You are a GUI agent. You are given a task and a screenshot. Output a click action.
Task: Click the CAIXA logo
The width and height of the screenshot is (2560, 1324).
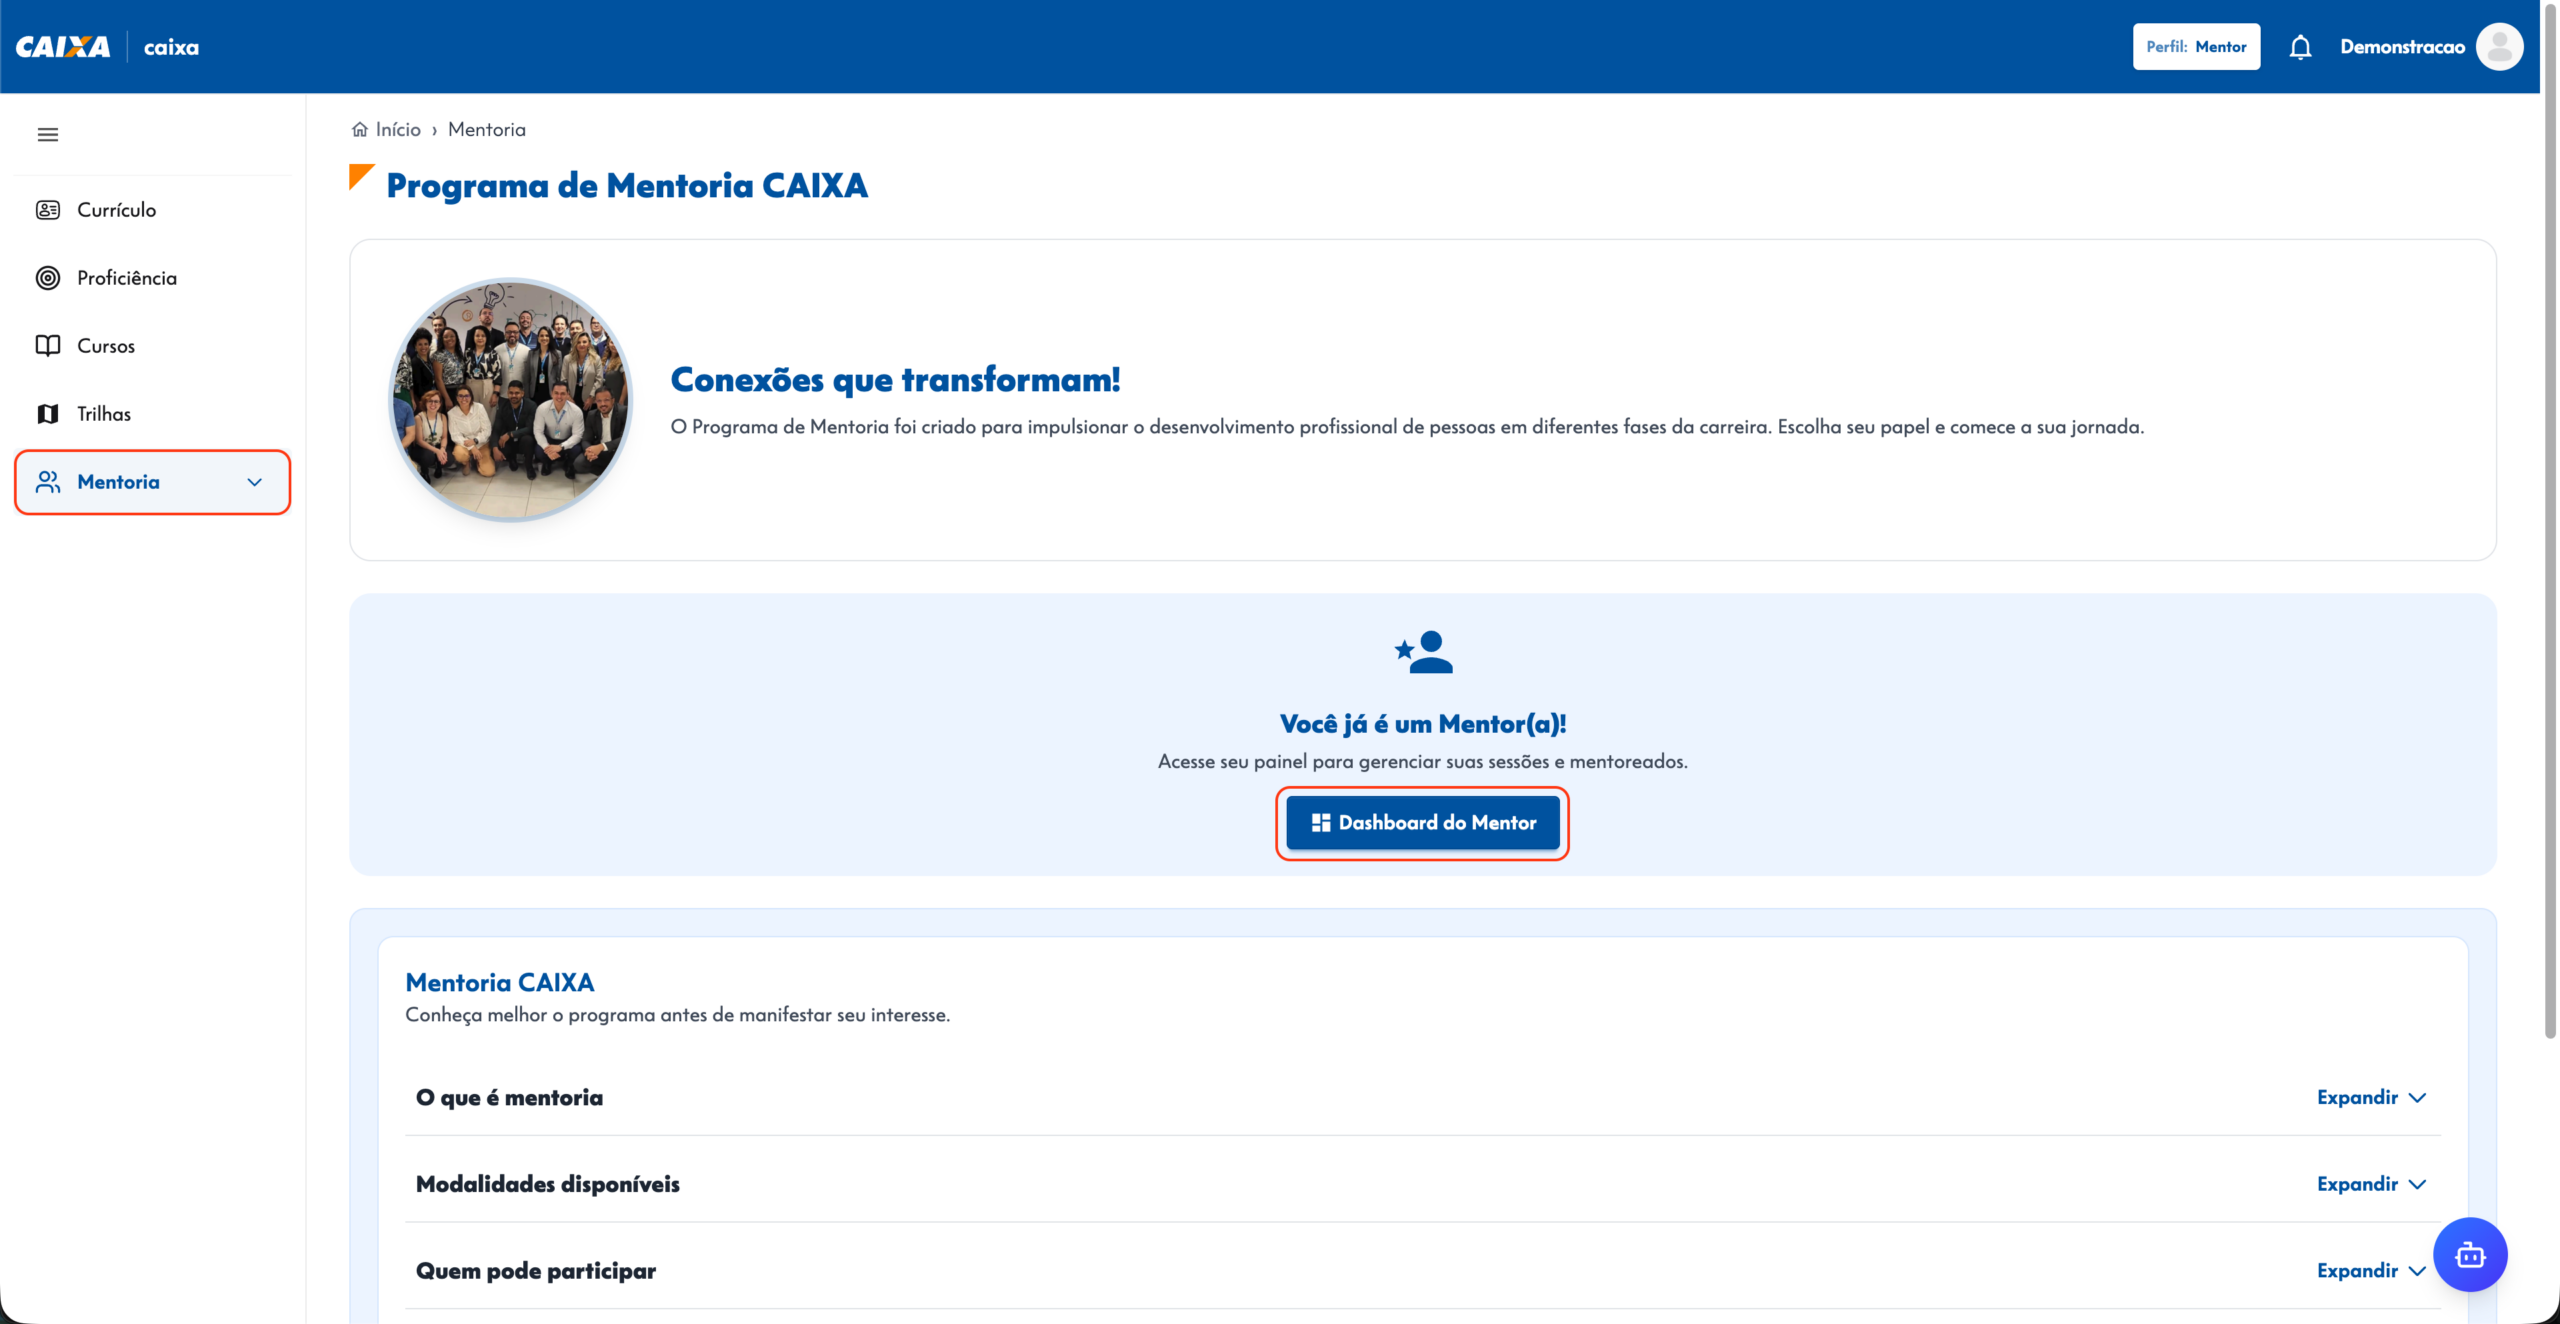[x=63, y=47]
